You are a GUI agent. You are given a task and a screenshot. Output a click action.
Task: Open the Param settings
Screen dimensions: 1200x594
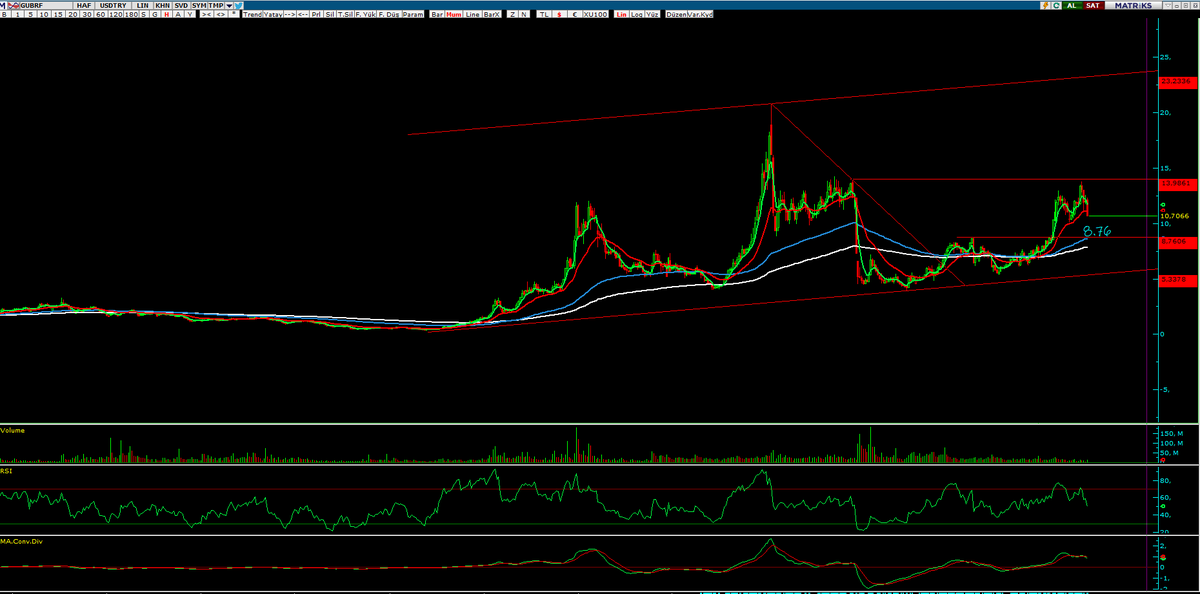(413, 15)
